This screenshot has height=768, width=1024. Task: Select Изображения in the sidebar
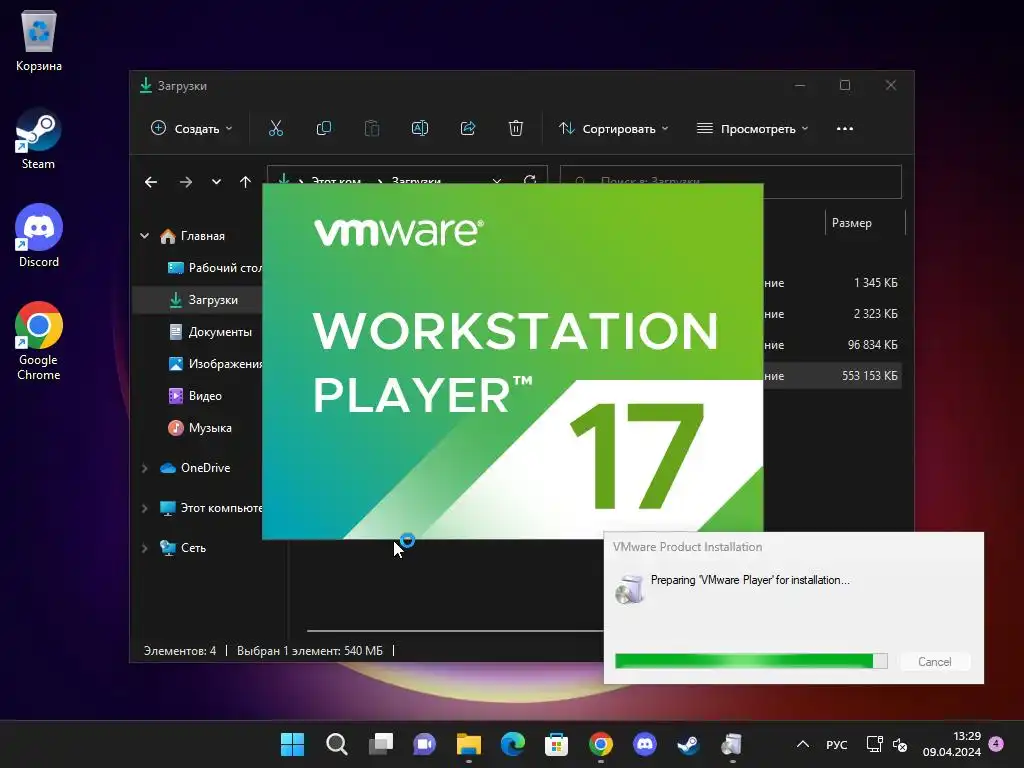(214, 364)
